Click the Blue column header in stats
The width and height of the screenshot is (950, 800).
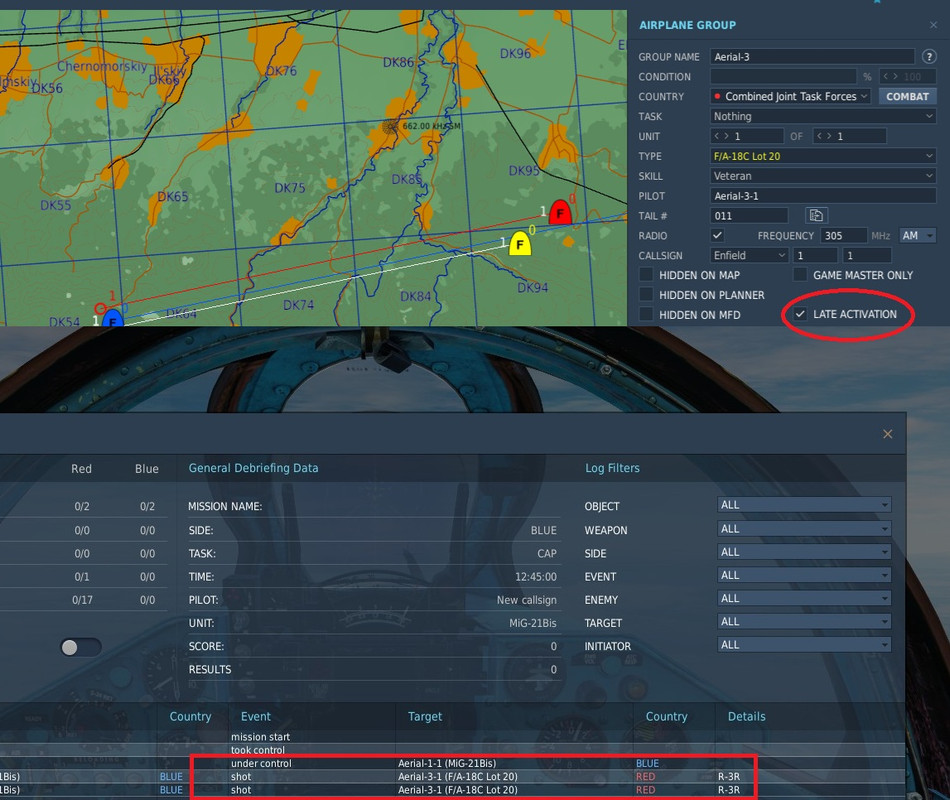(147, 468)
